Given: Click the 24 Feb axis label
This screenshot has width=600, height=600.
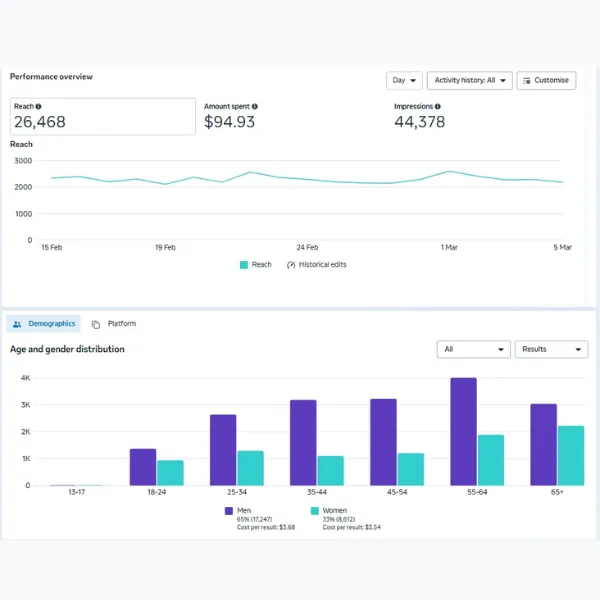Looking at the screenshot, I should (x=307, y=248).
